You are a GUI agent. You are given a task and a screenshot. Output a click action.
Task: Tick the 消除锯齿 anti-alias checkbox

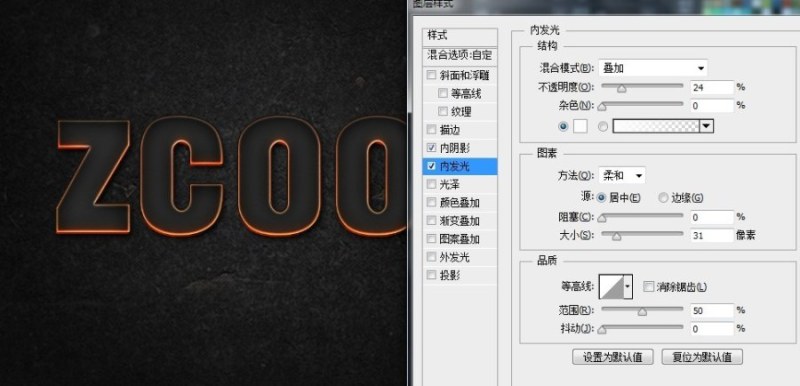(648, 287)
